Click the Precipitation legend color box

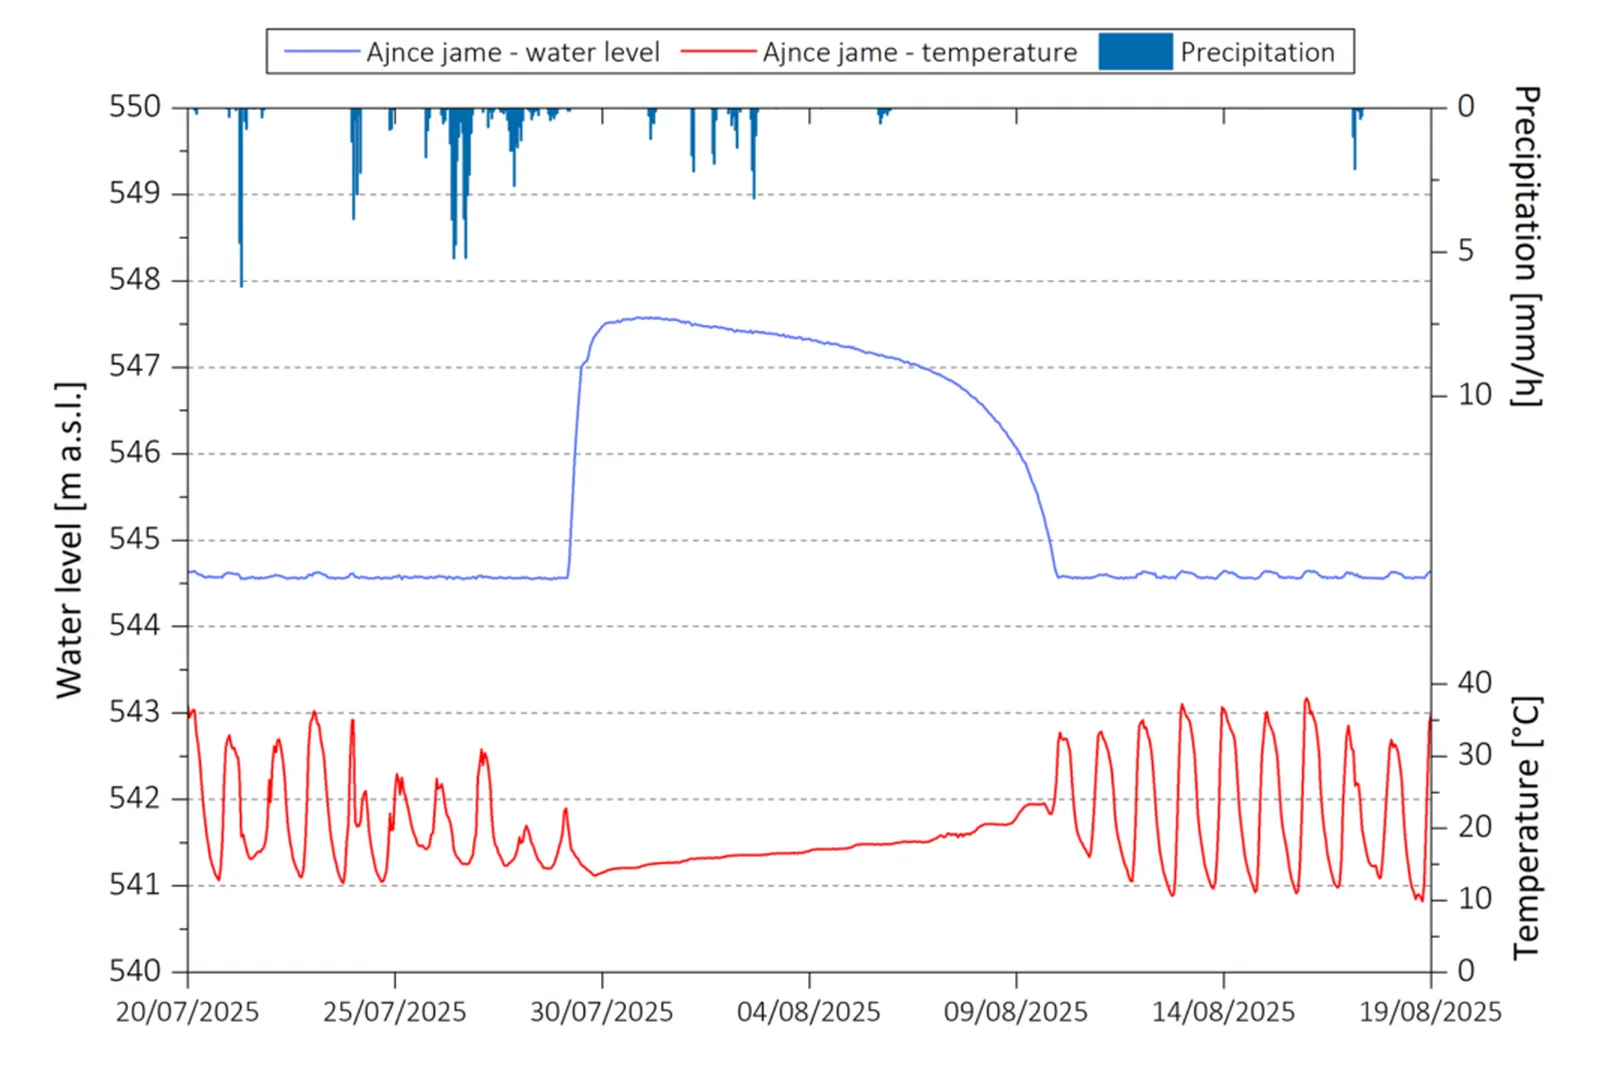point(1135,52)
